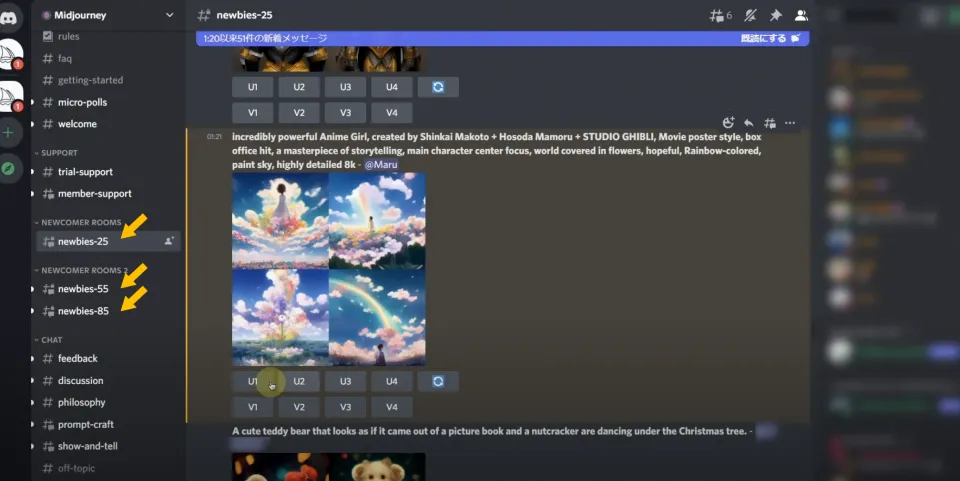960x481 pixels.
Task: Click U2 under the Anime Girl images
Action: (299, 381)
